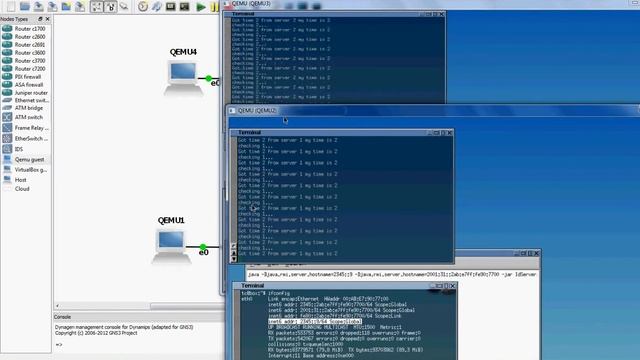Click the highlighted inet6 addr line in ifconfig output
Viewport: 640px width, 360px height.
315,322
